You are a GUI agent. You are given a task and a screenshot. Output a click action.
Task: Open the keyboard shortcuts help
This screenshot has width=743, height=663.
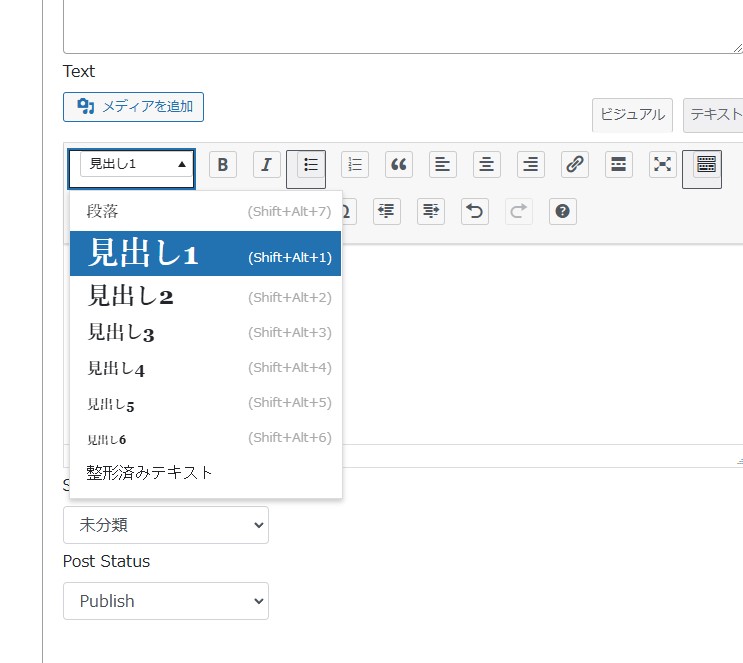click(x=563, y=211)
